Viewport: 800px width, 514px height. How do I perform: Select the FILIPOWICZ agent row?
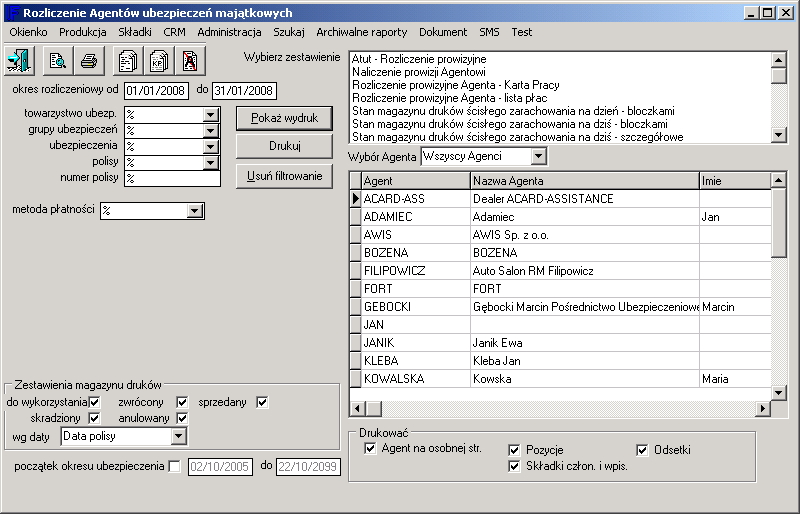[560, 271]
